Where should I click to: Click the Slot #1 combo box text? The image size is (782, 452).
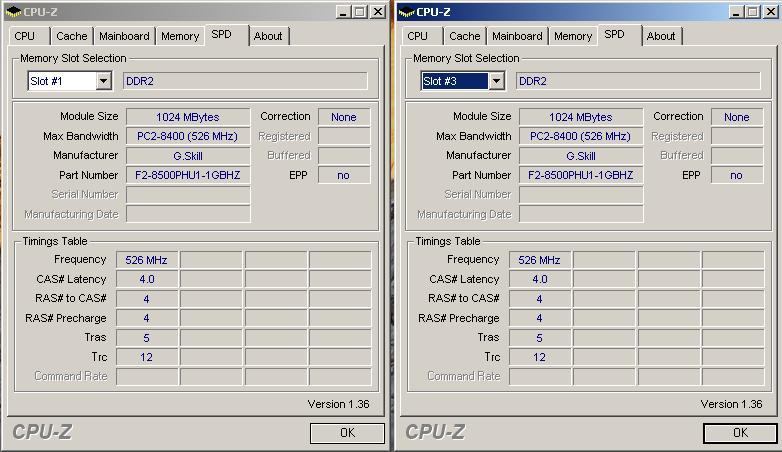coord(62,81)
